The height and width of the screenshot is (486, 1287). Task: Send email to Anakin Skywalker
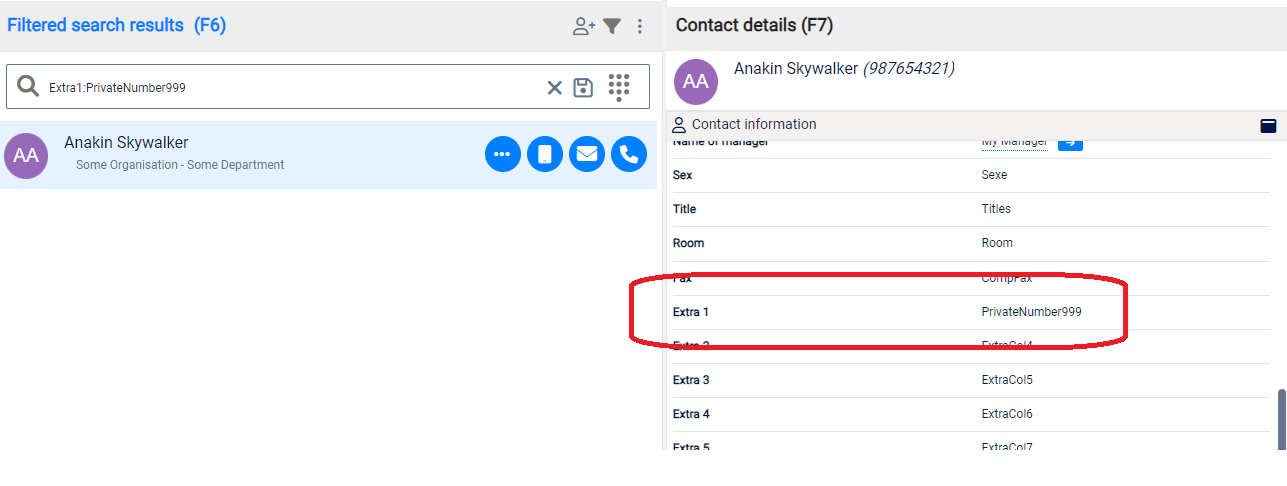587,154
